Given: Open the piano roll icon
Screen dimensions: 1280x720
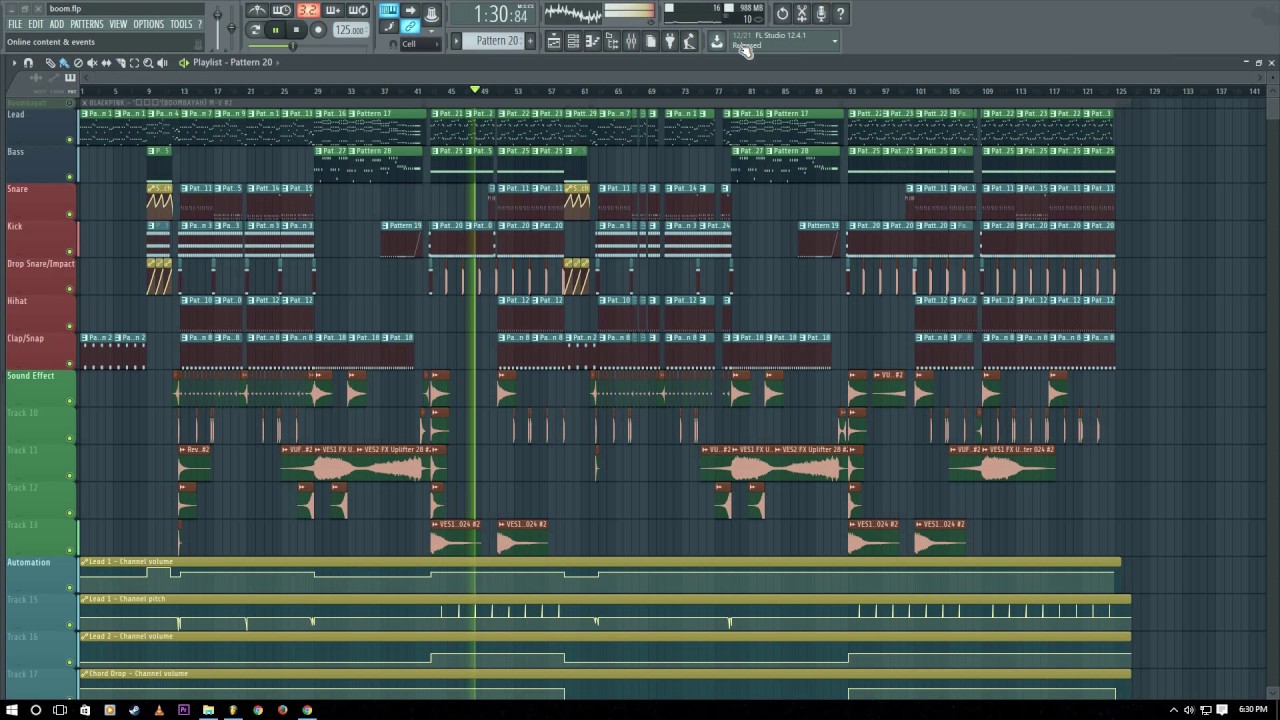Looking at the screenshot, I should tap(592, 40).
